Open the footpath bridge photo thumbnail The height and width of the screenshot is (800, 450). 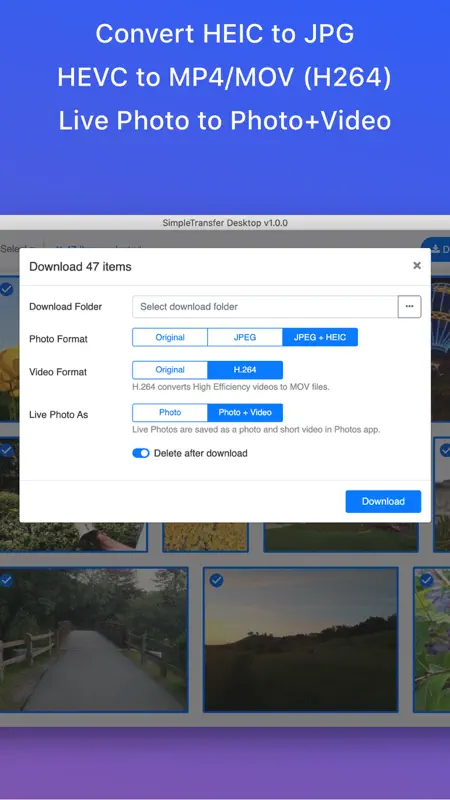(x=94, y=639)
